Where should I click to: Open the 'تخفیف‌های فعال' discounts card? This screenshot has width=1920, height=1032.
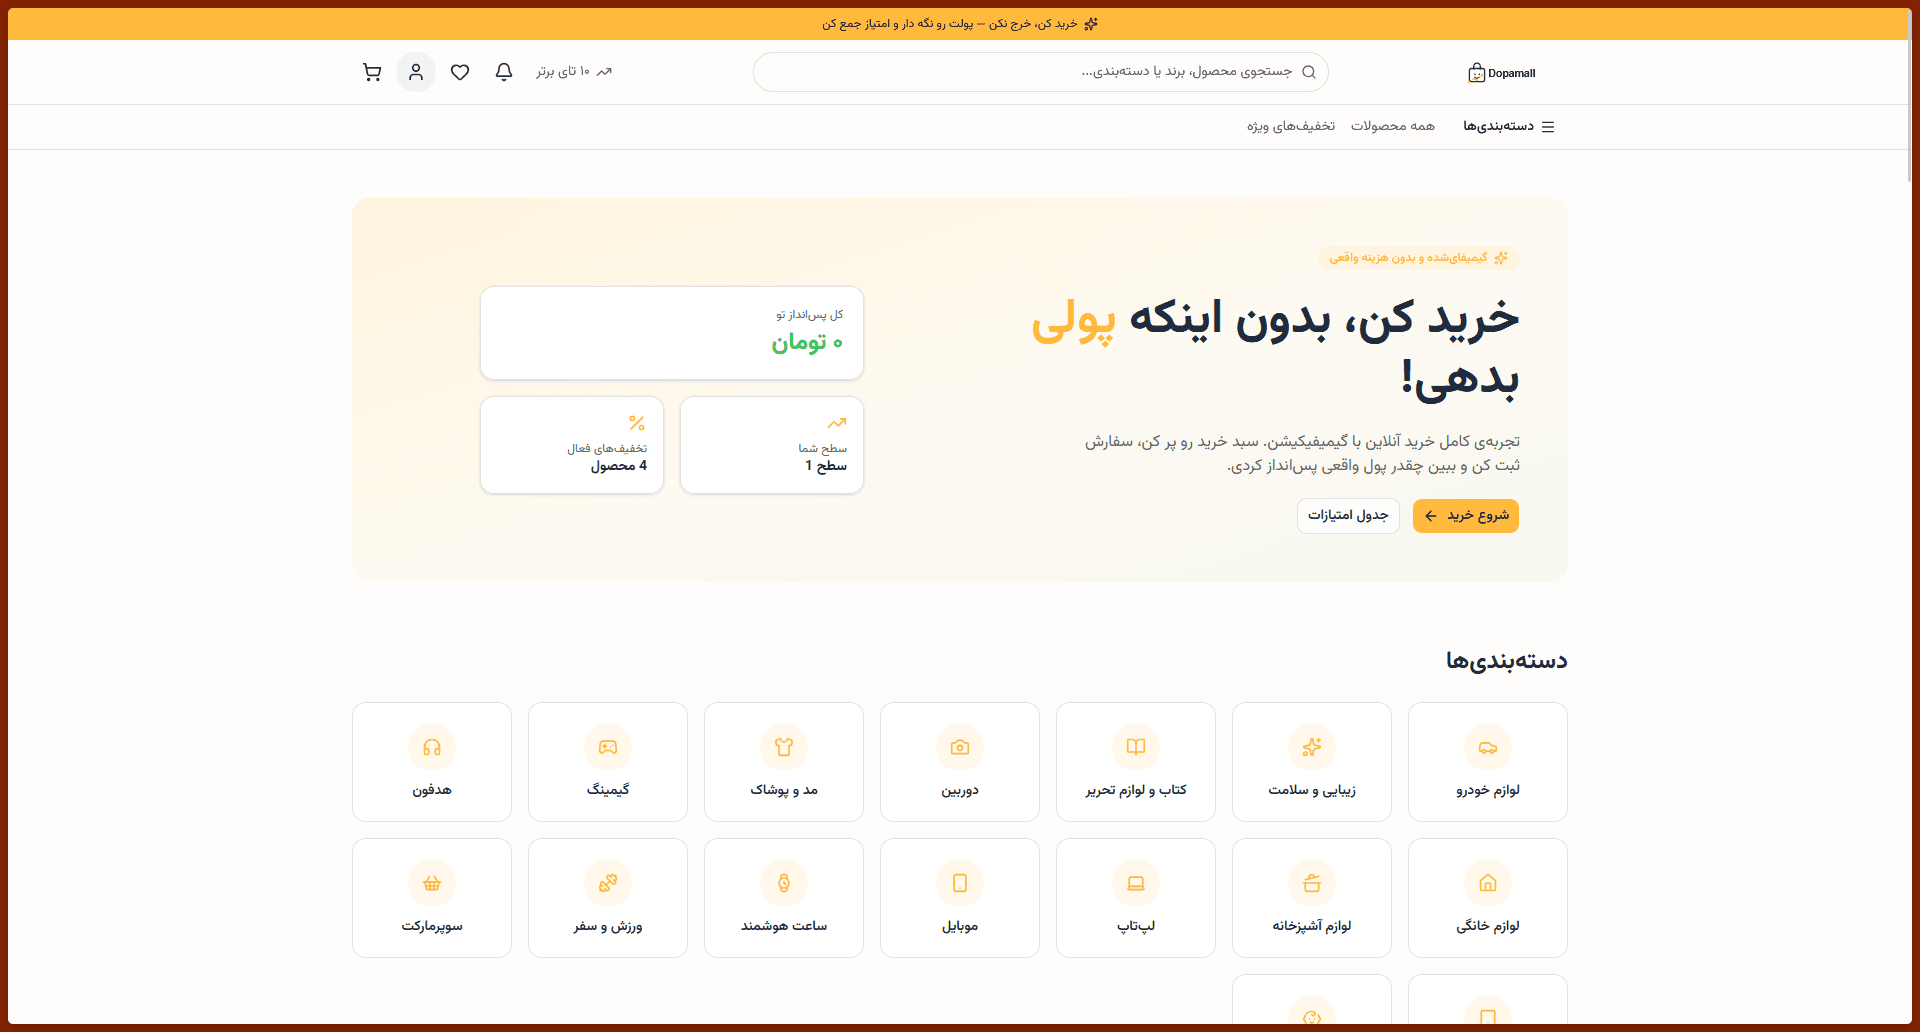click(572, 445)
